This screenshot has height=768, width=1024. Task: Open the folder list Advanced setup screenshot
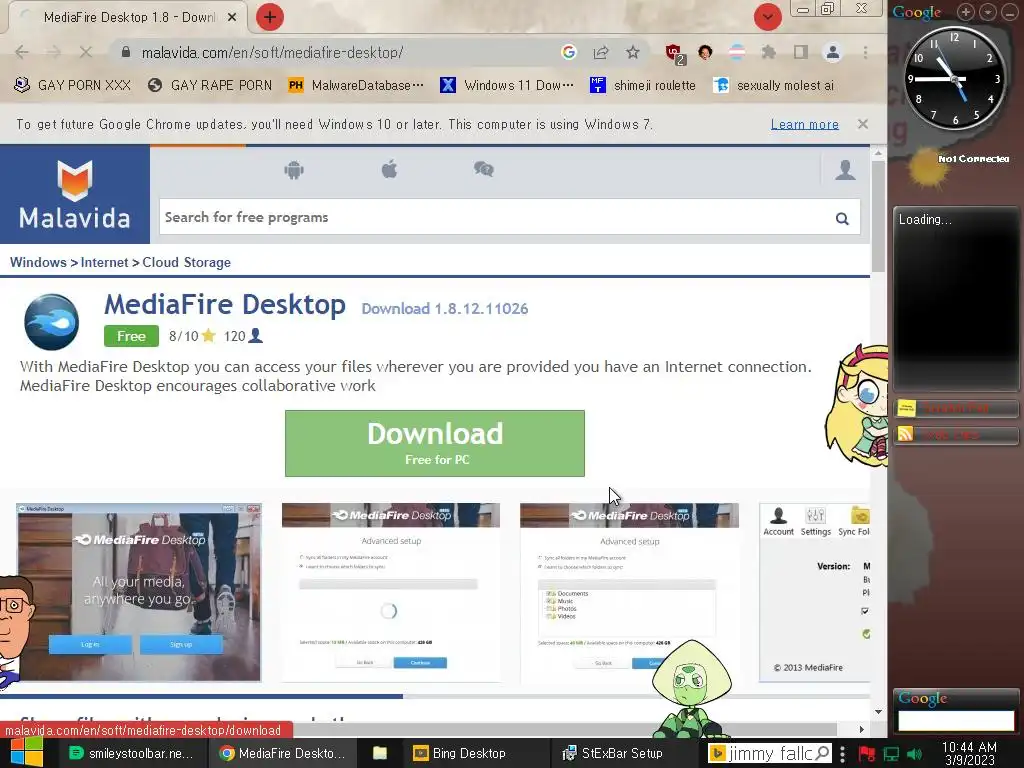tap(630, 592)
